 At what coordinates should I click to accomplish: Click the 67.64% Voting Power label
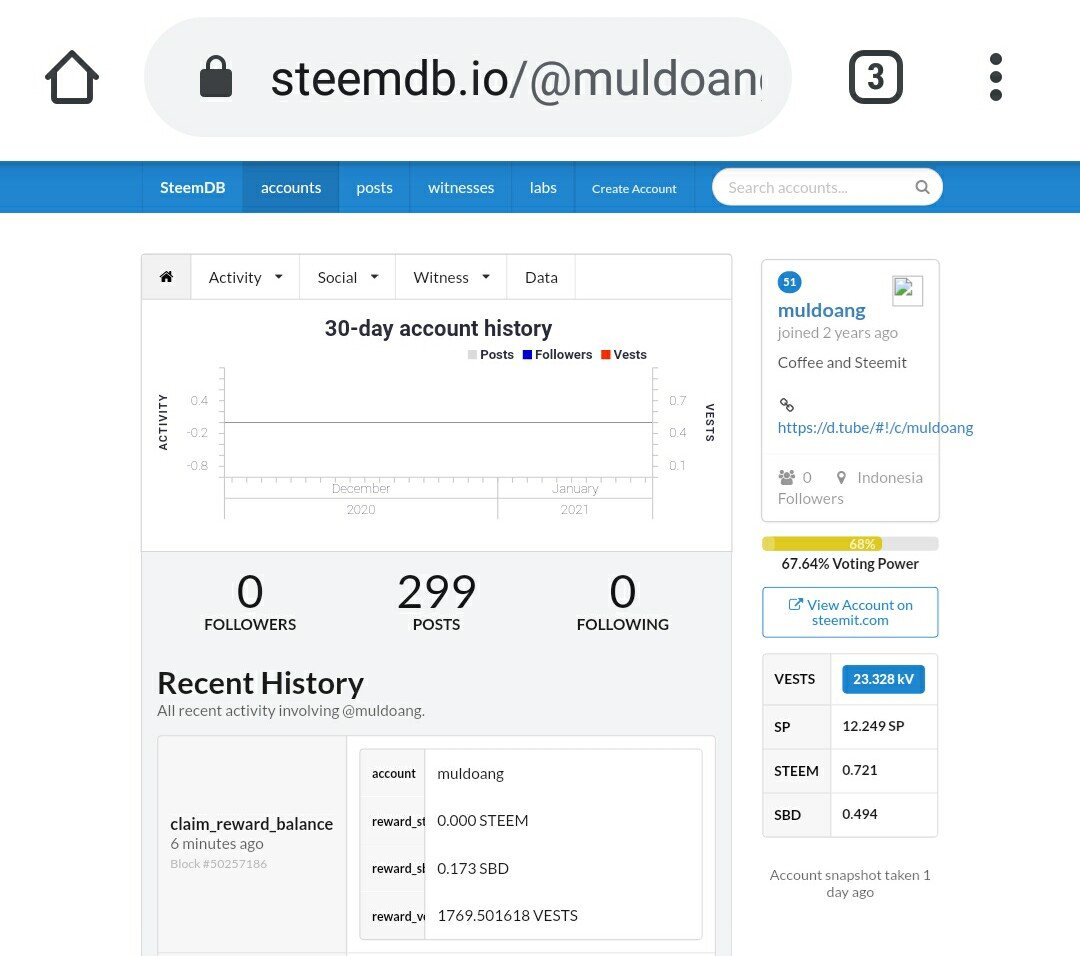tap(850, 563)
